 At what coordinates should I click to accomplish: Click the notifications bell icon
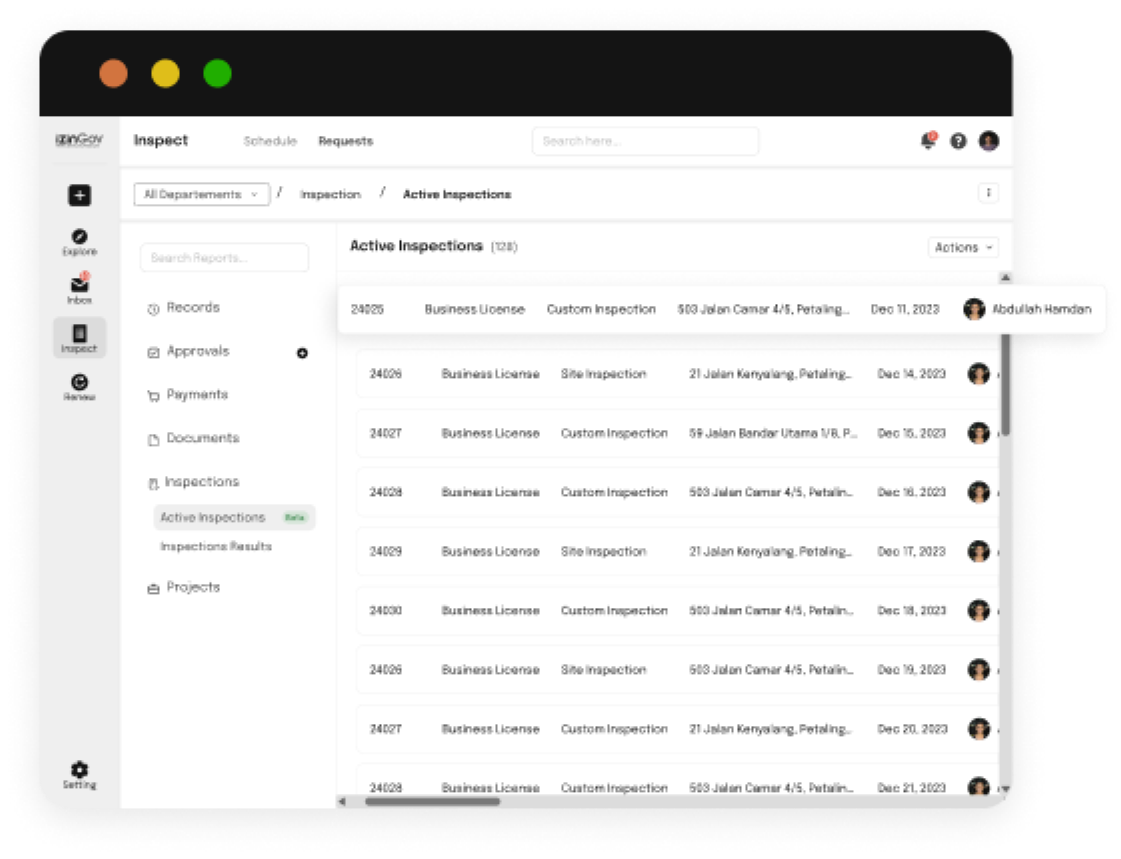tap(928, 141)
